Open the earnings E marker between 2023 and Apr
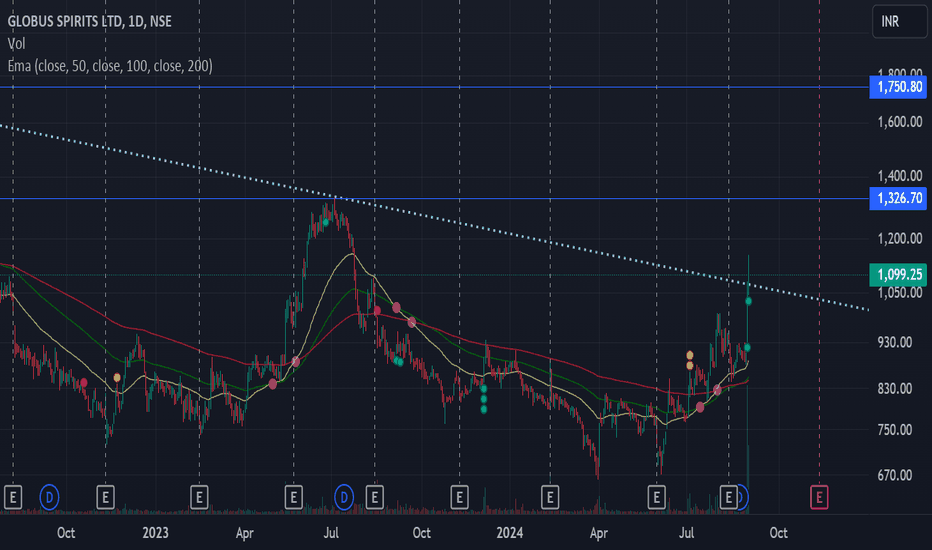This screenshot has width=932, height=550. coord(199,497)
